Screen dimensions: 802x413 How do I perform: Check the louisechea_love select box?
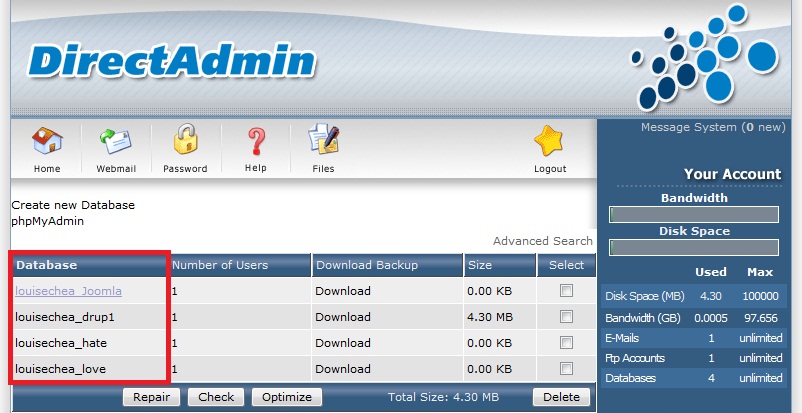click(566, 368)
